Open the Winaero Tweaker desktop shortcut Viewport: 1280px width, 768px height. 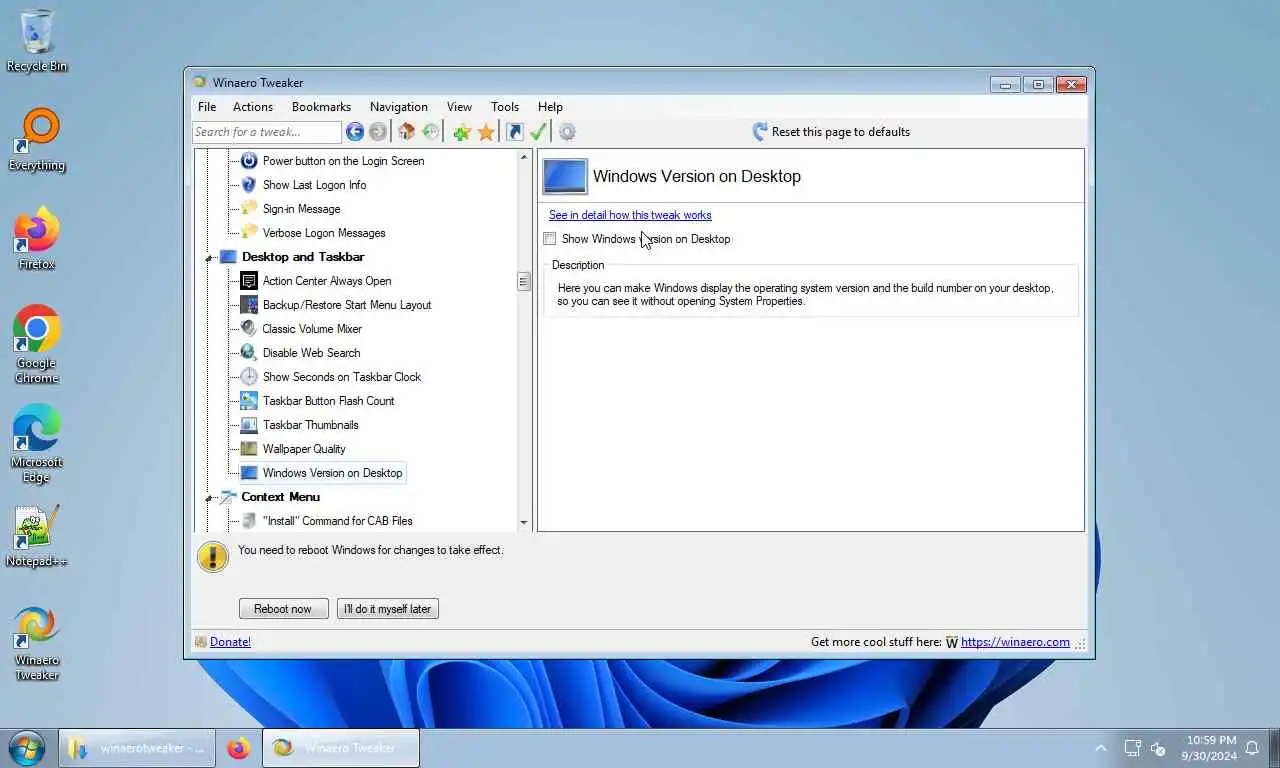37,642
